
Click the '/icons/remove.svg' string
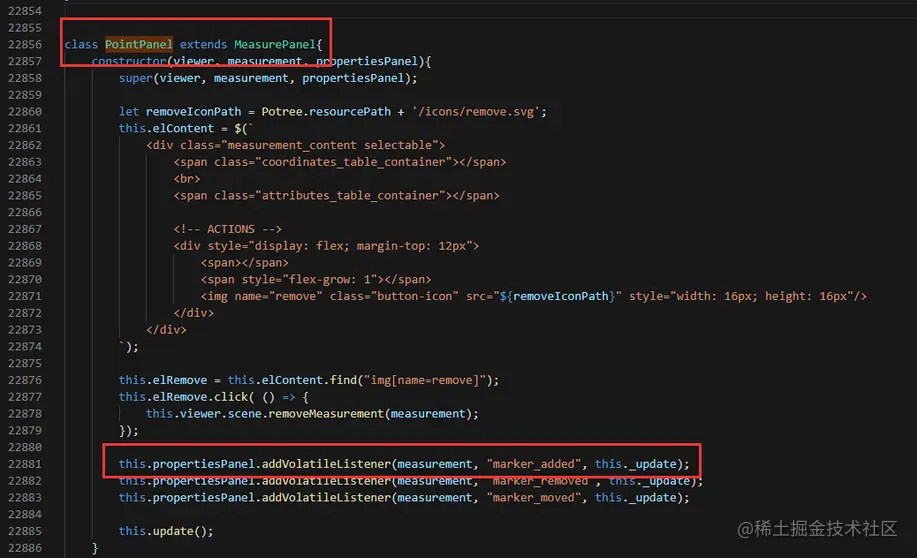(475, 112)
